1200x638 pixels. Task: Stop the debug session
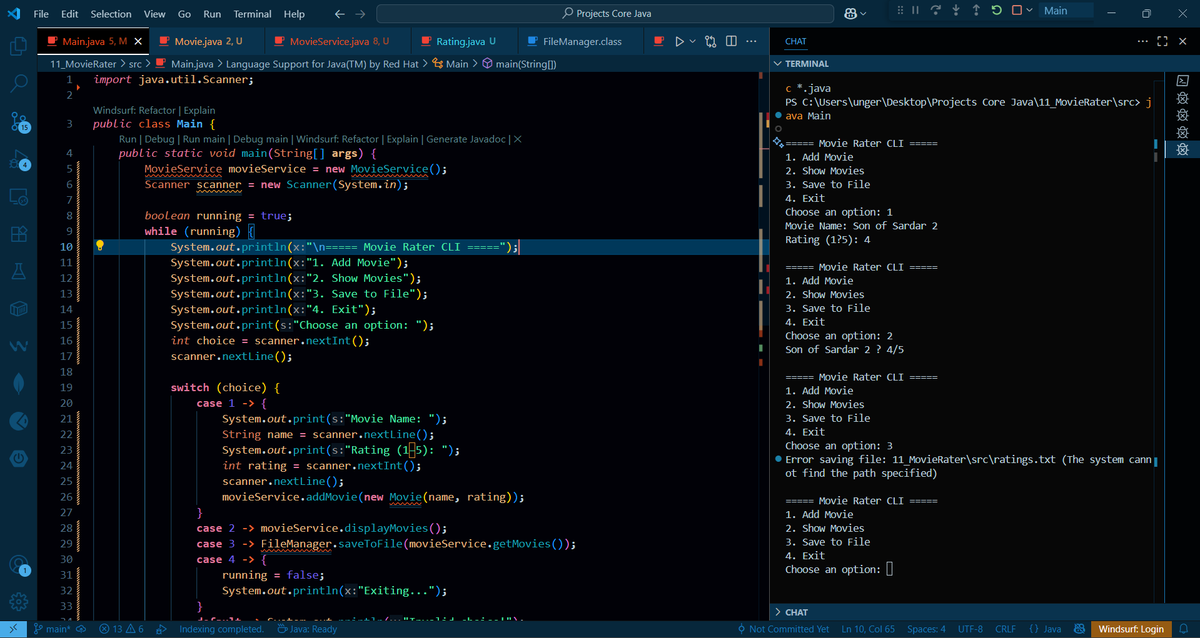pos(1015,11)
